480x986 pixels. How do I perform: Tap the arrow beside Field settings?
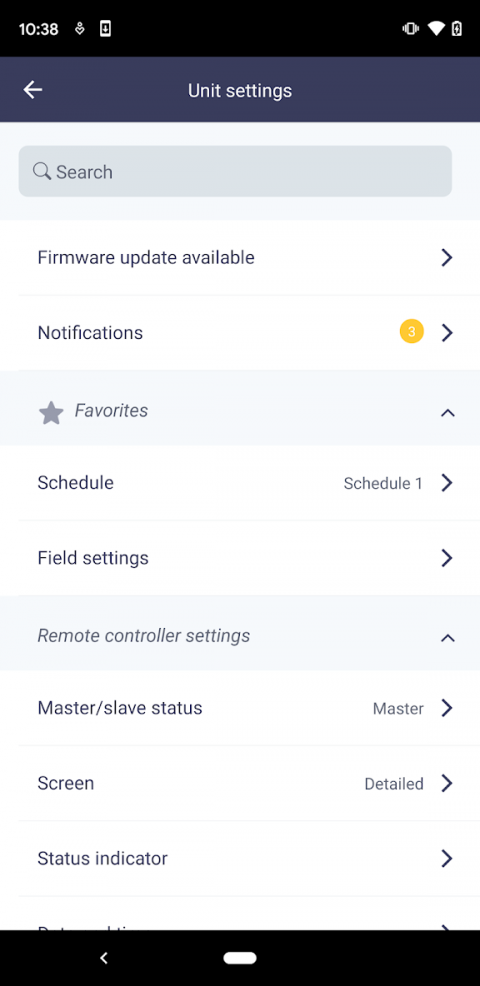447,558
